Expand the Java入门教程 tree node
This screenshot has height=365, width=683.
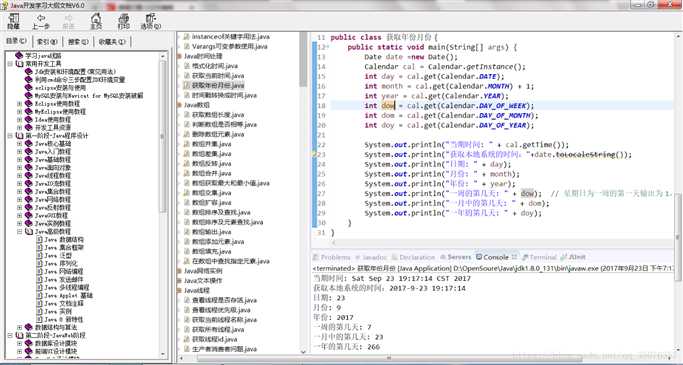(19, 152)
